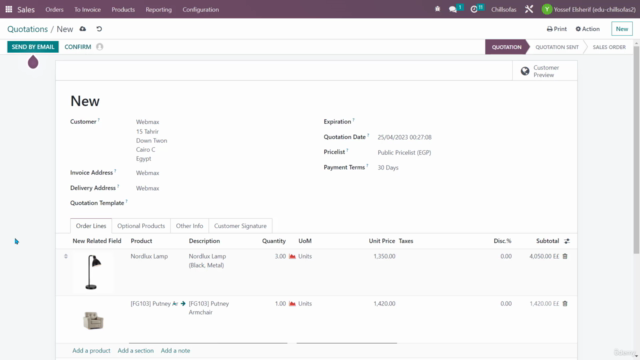Delete the Nordlux Lamp order line
The width and height of the screenshot is (640, 360).
pyautogui.click(x=565, y=256)
